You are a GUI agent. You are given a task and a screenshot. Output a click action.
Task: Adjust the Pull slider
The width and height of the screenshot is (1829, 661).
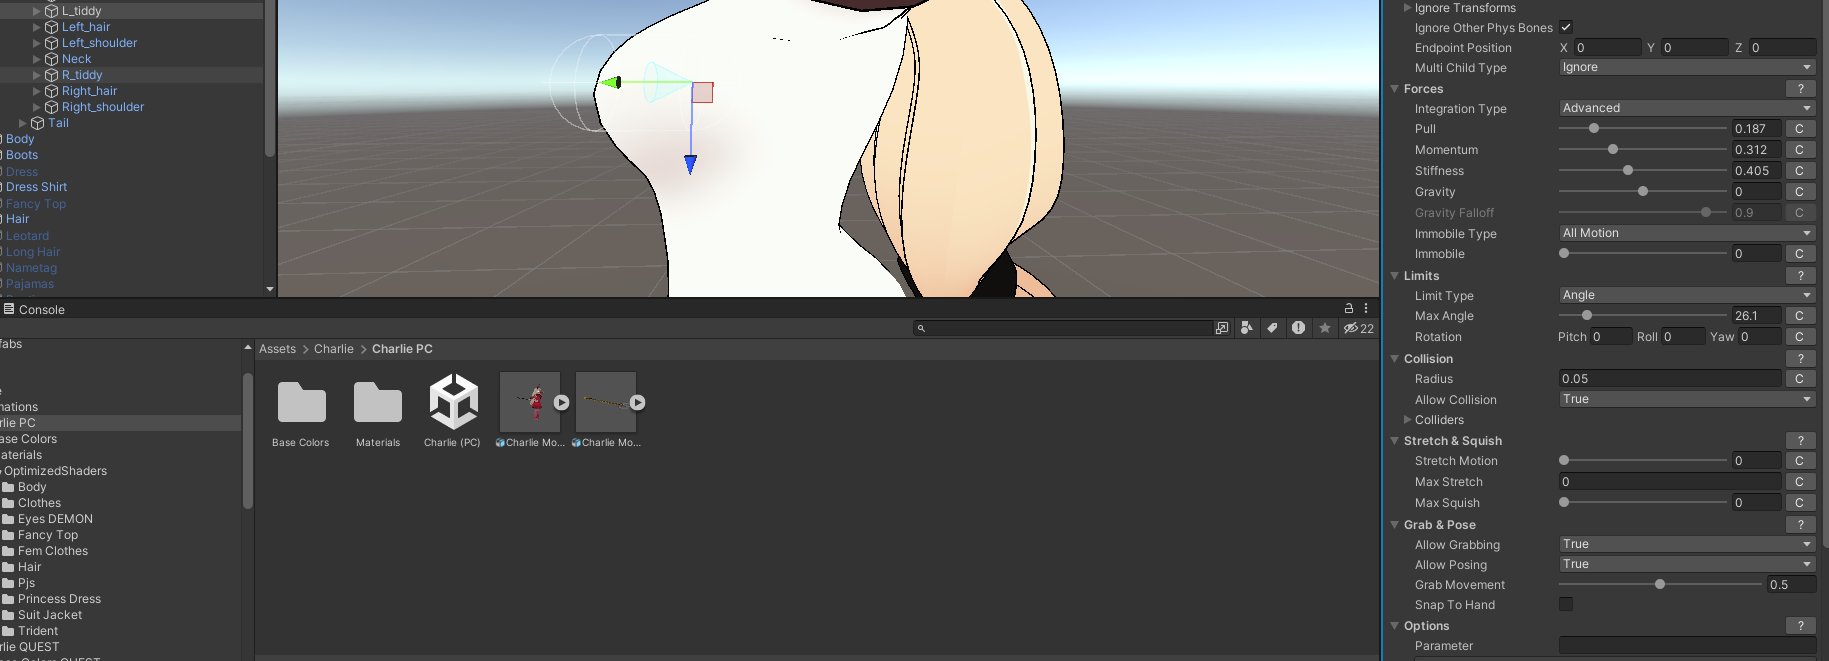(1644, 129)
